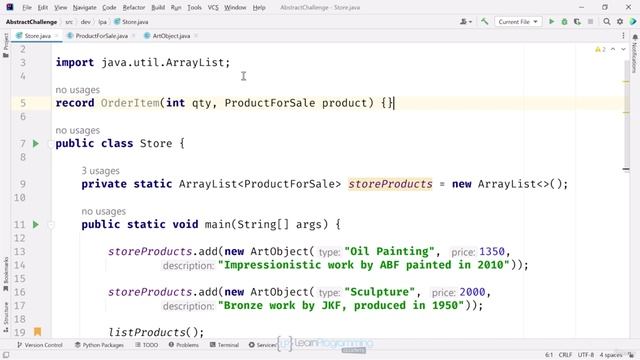Open the Structure tool window stripe
The height and width of the screenshot is (360, 640).
6,318
